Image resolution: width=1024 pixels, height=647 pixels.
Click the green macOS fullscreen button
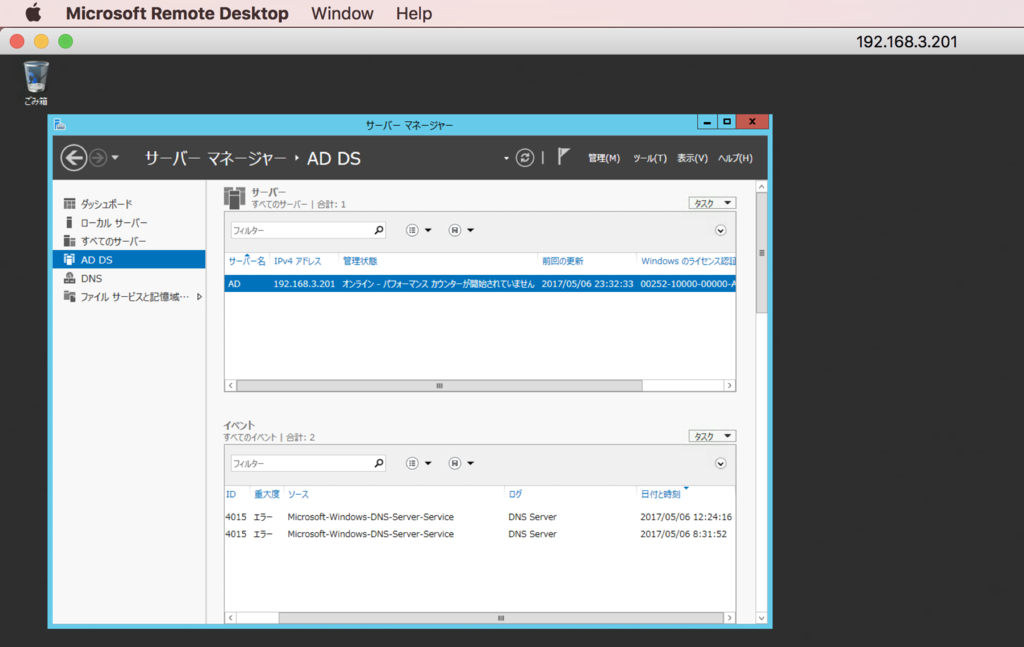point(65,42)
